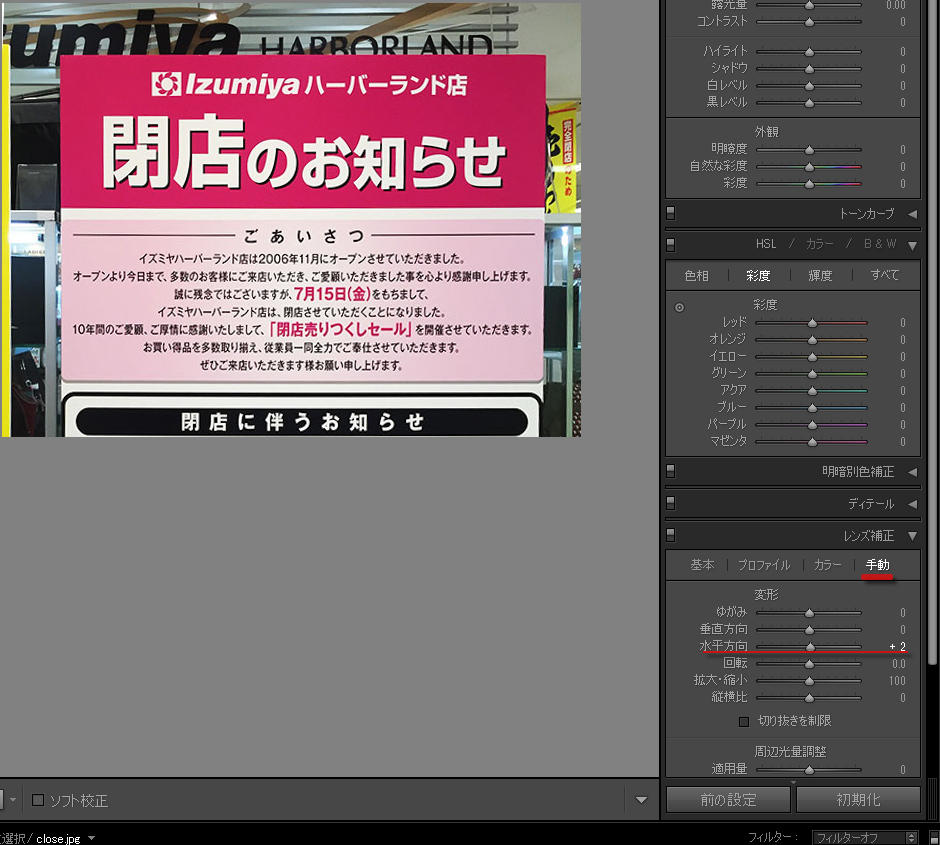Switch to the すべて tab
This screenshot has height=845, width=940.
point(885,275)
